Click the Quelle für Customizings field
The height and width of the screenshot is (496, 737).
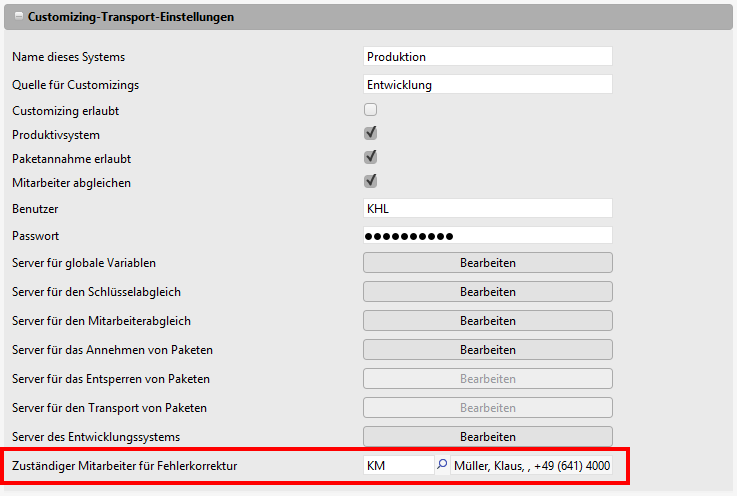click(x=487, y=85)
